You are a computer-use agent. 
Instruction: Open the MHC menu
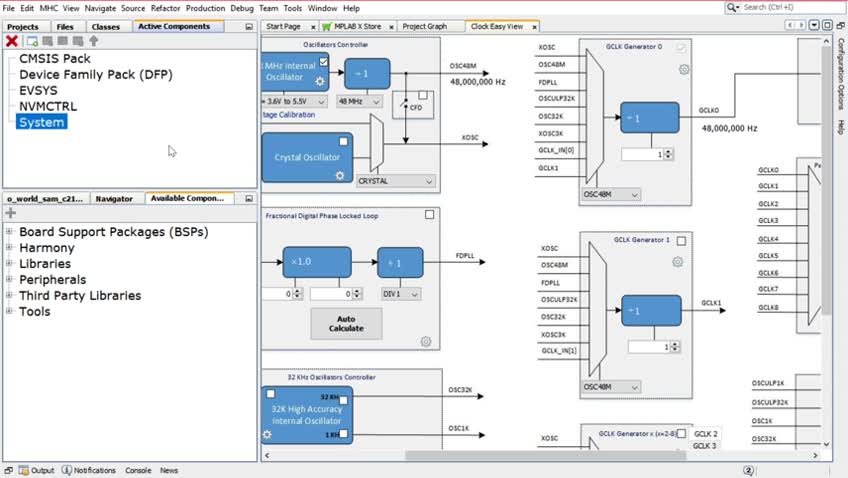48,8
